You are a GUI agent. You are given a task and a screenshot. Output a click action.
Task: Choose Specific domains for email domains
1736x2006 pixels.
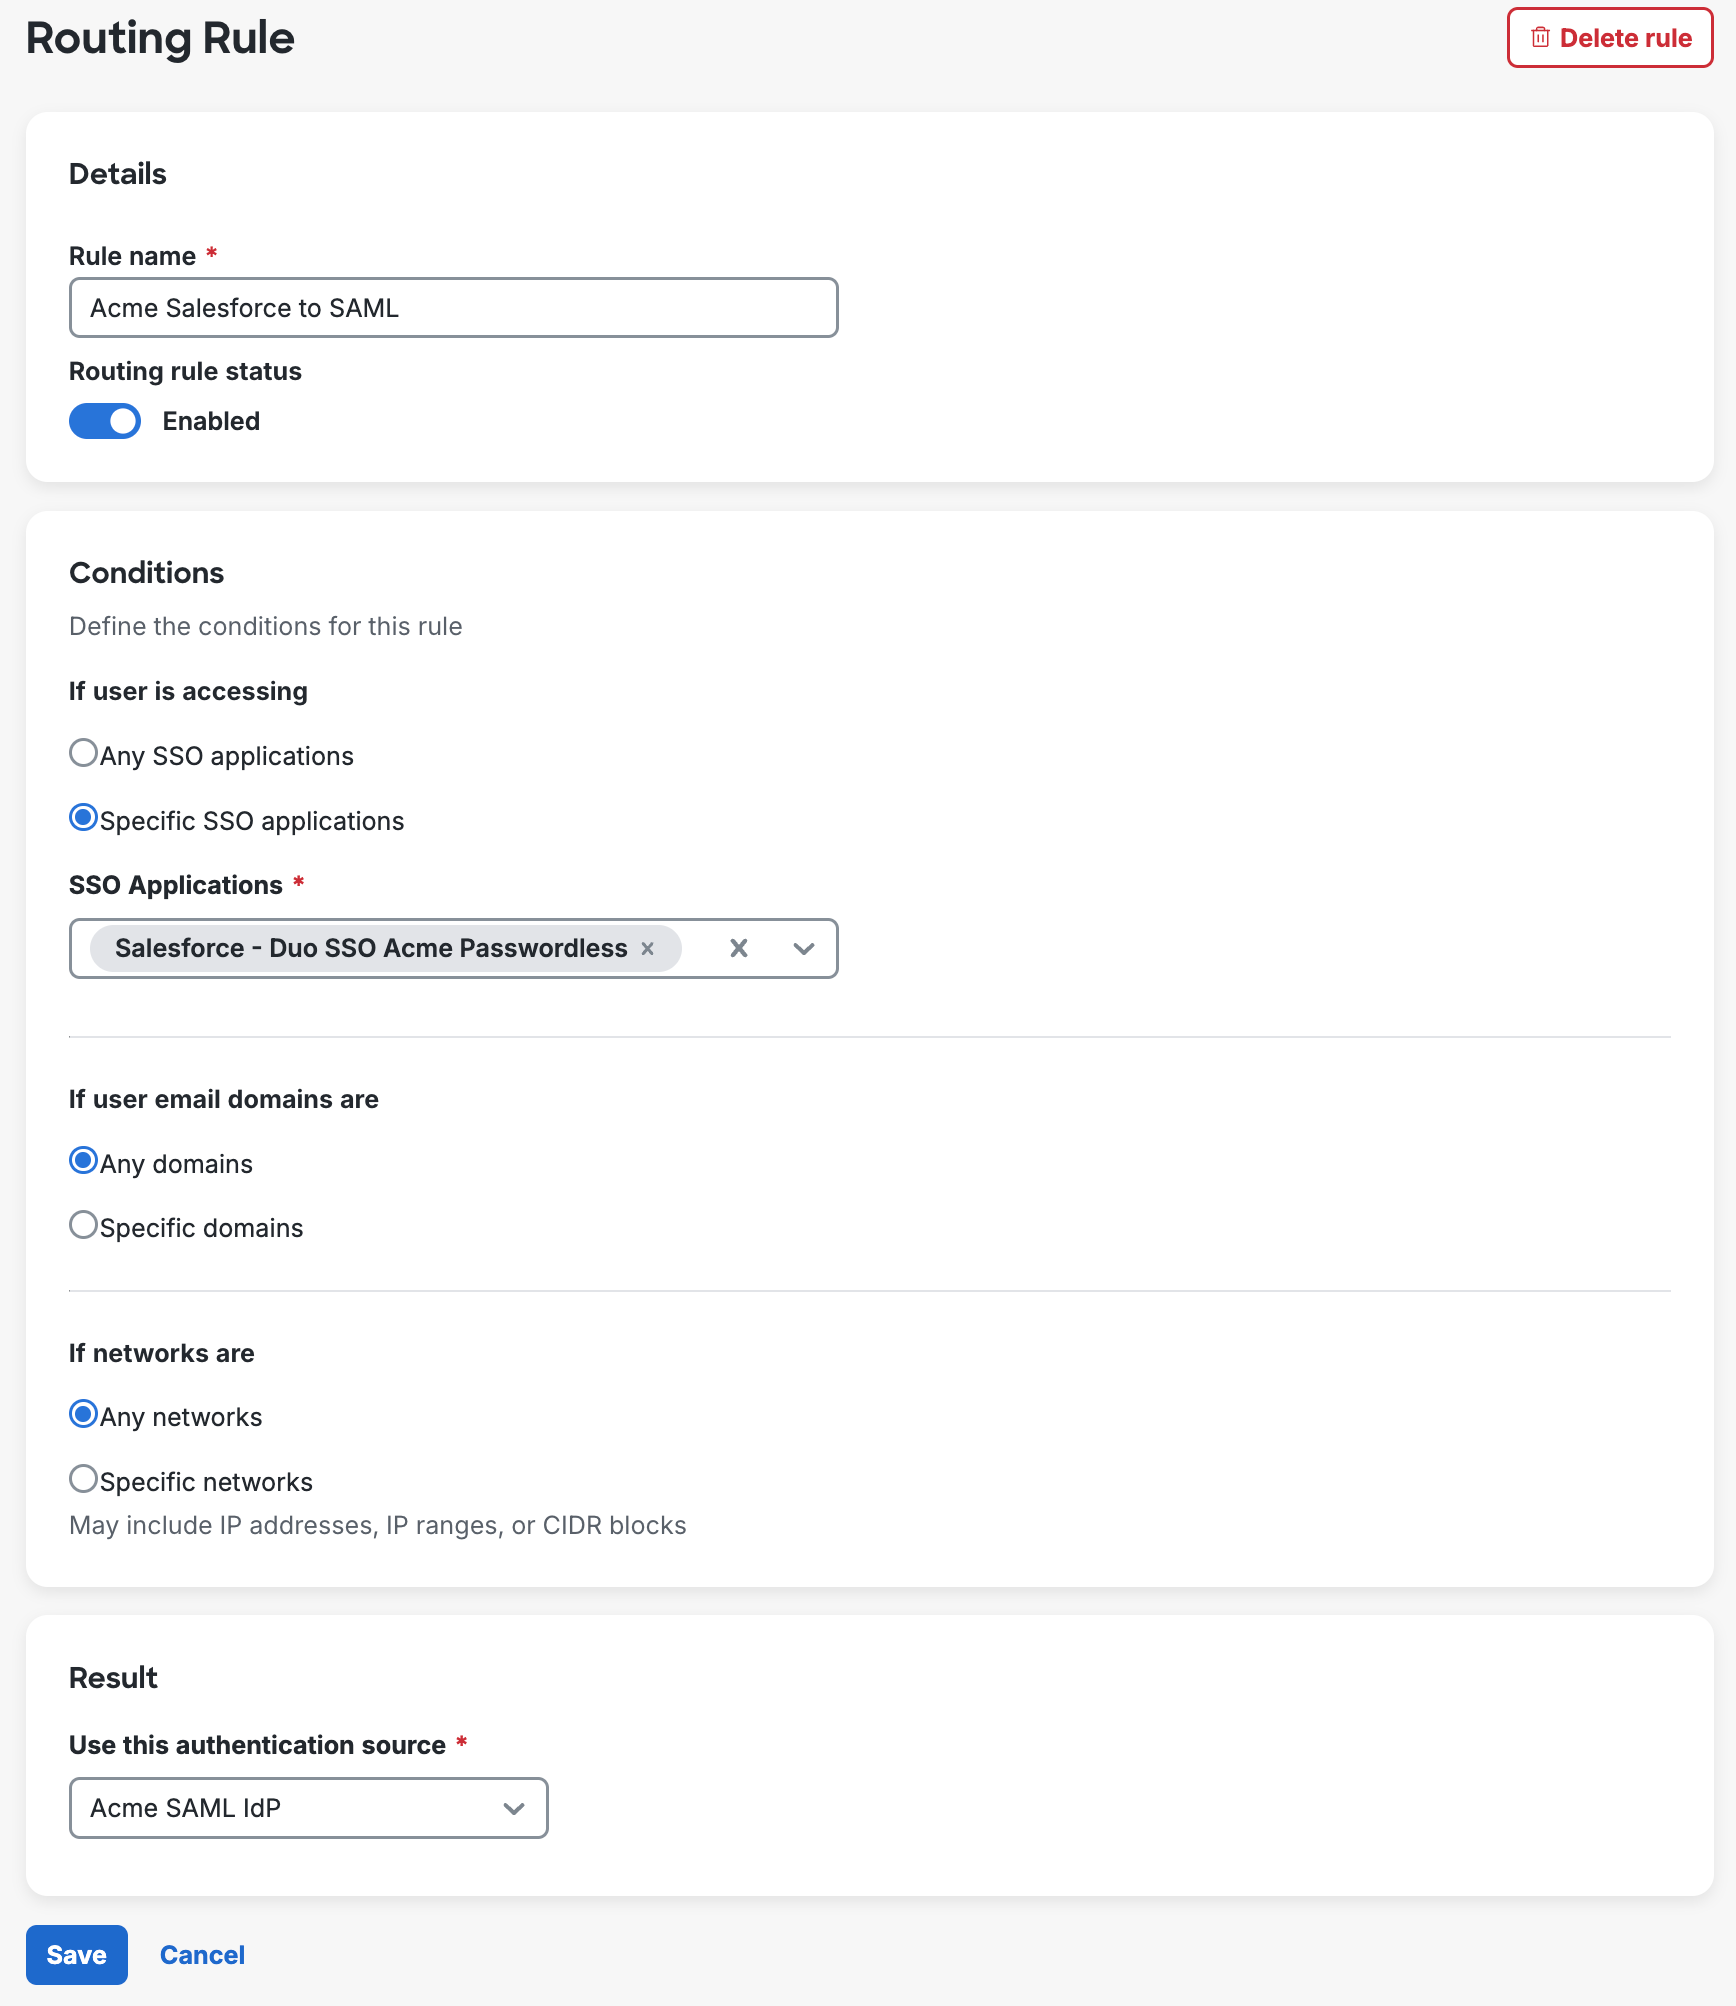coord(84,1224)
